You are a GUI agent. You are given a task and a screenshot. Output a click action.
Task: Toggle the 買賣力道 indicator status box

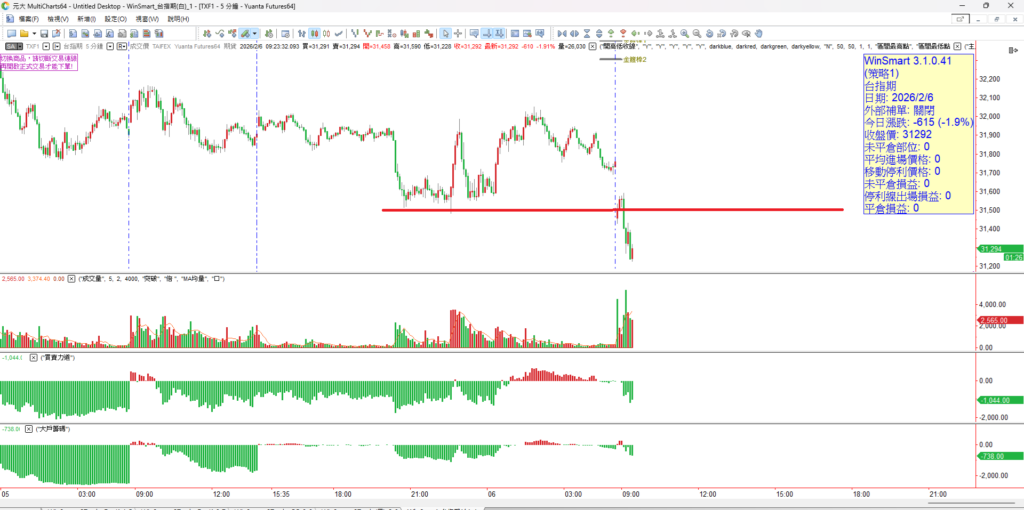pyautogui.click(x=34, y=357)
